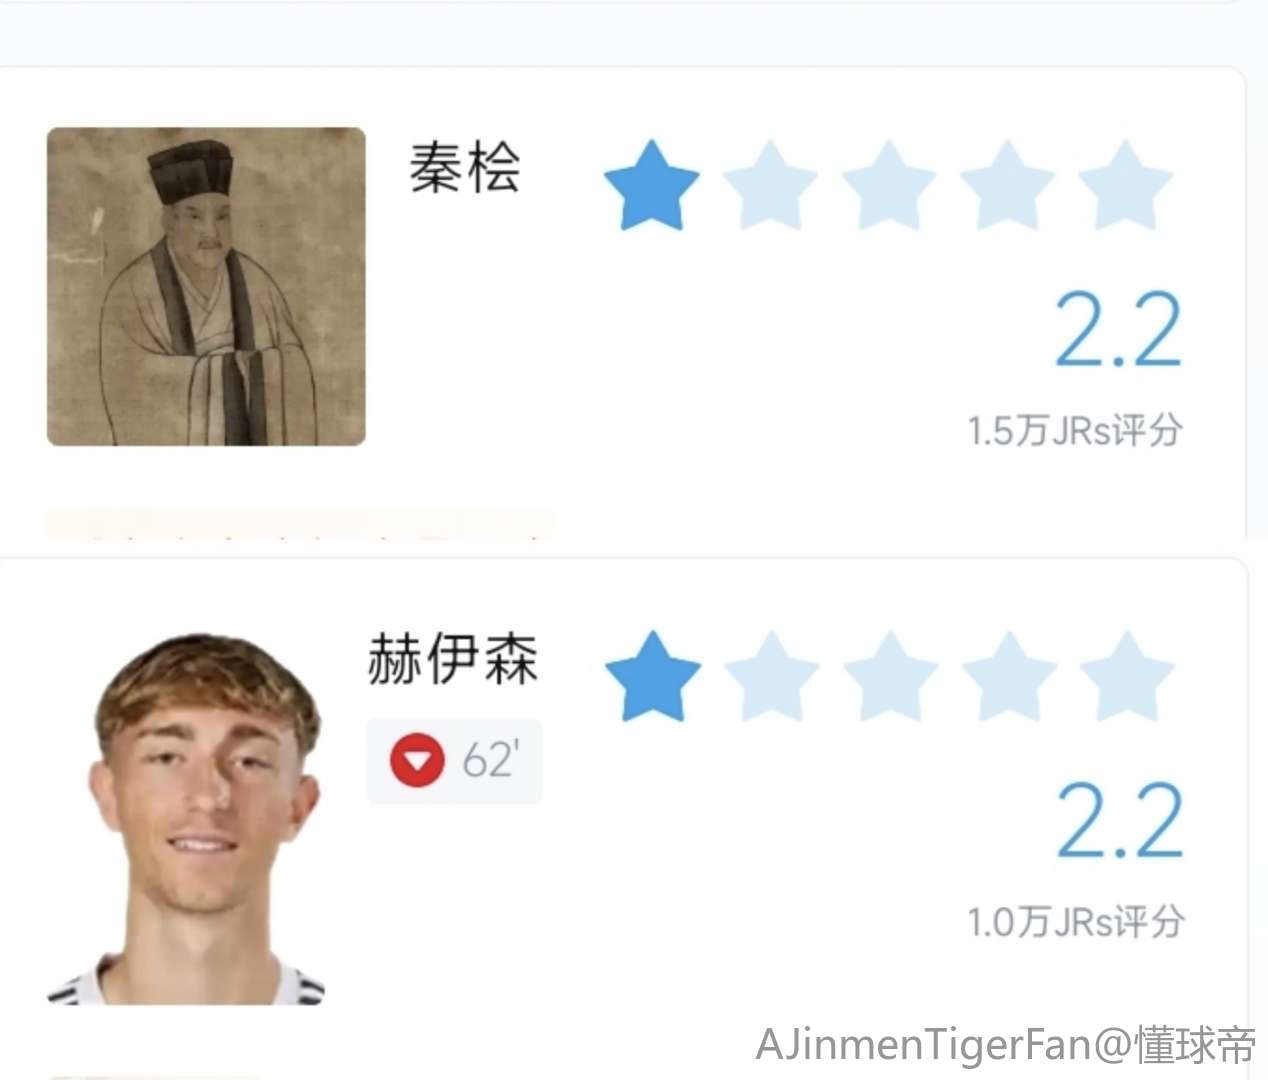Screen dimensions: 1268x1080
Task: Rate 秦桧 three stars
Action: 889,186
